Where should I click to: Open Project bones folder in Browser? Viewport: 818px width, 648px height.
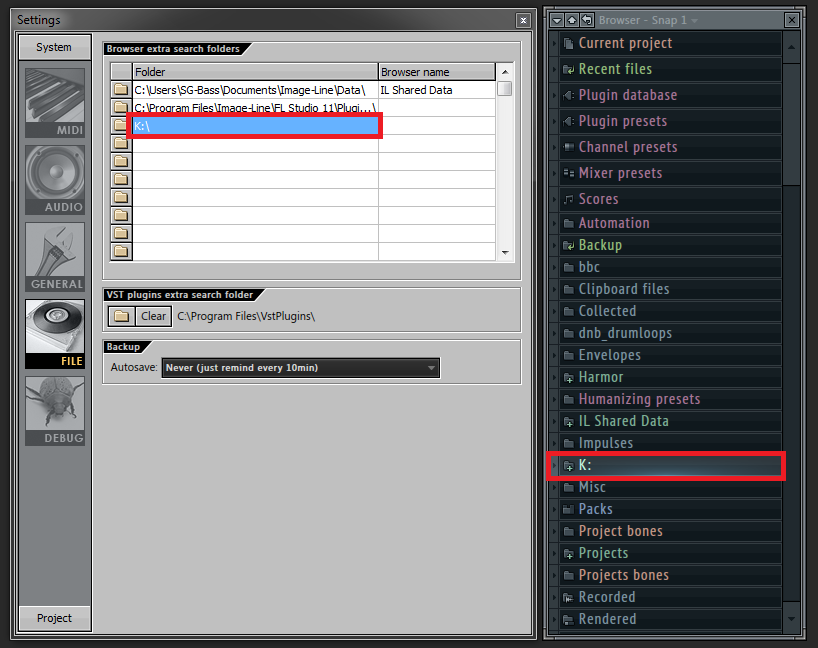(x=670, y=531)
